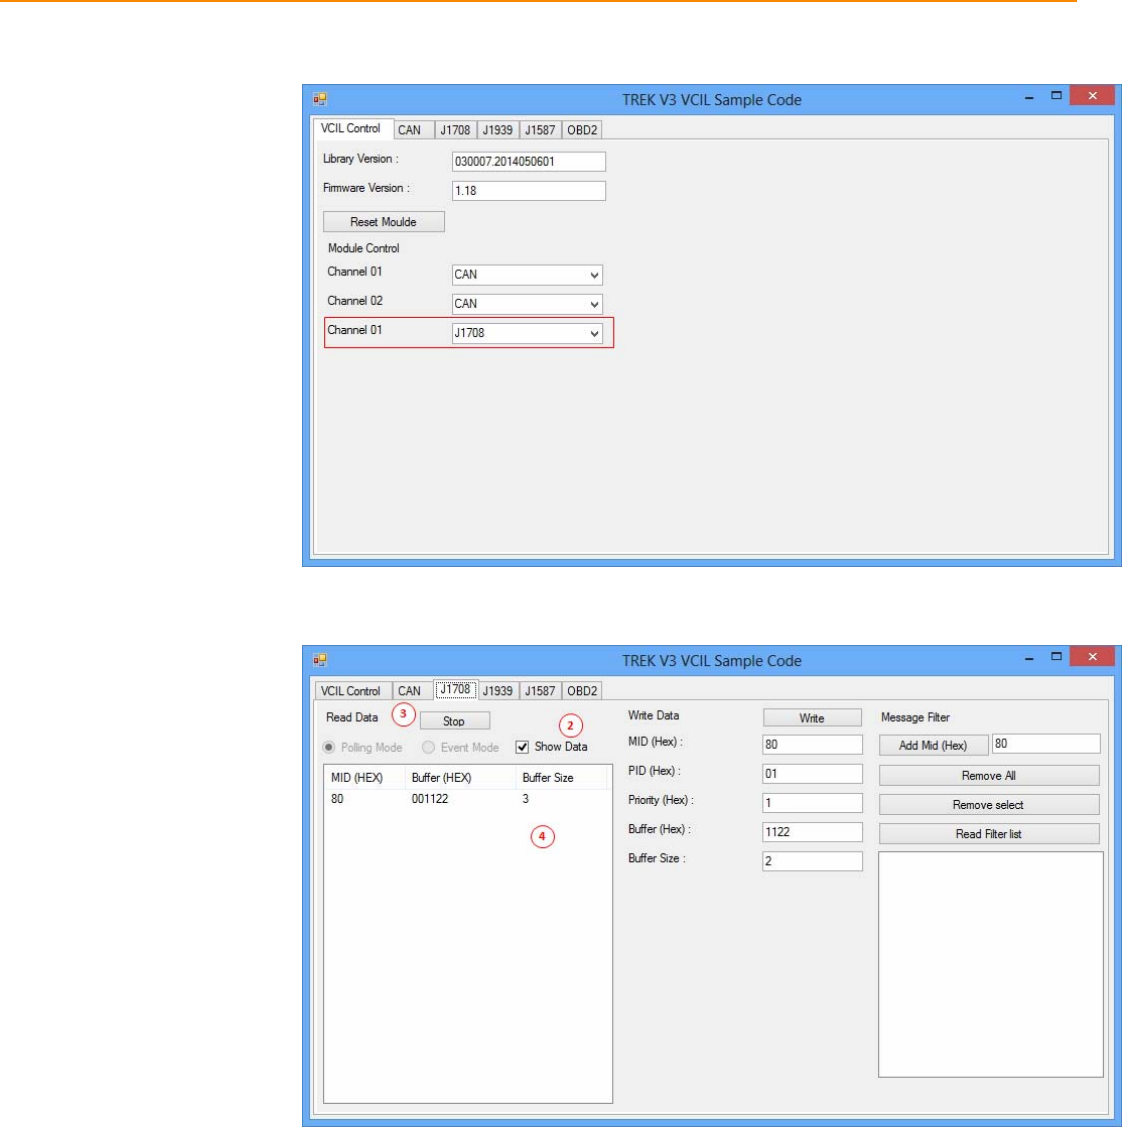Screen dimensions: 1122x1127
Task: Click the Stop button for Read Data
Action: click(x=454, y=721)
